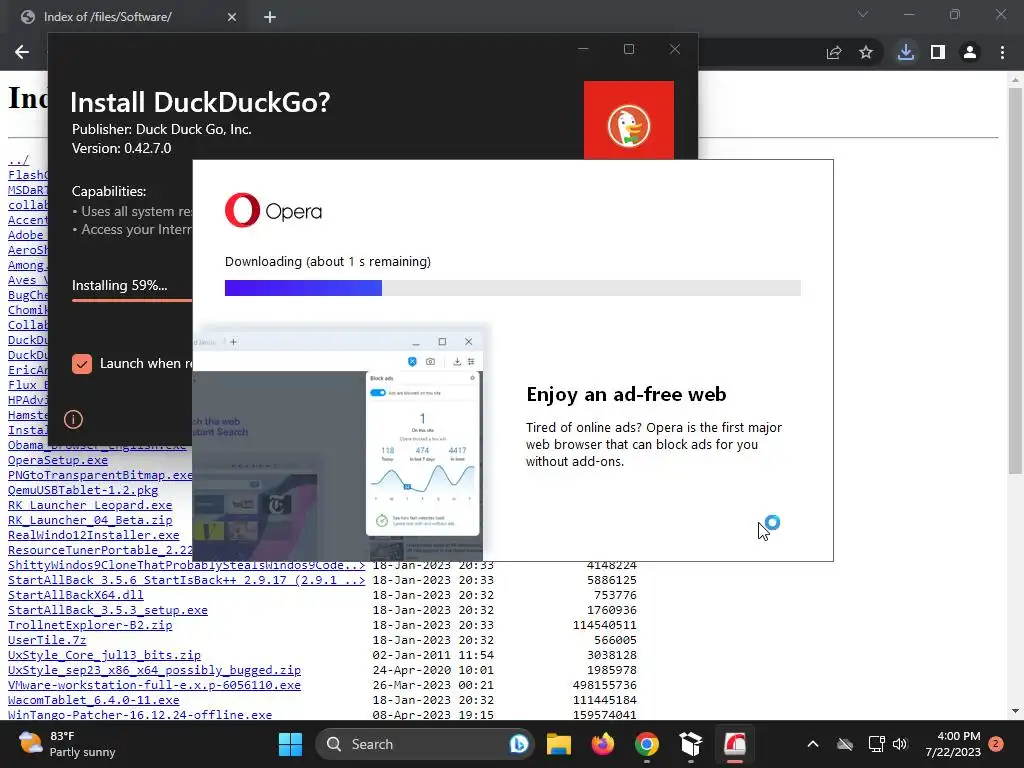Screen dimensions: 1024x768
Task: Click the Opera download progress bar
Action: [x=513, y=288]
